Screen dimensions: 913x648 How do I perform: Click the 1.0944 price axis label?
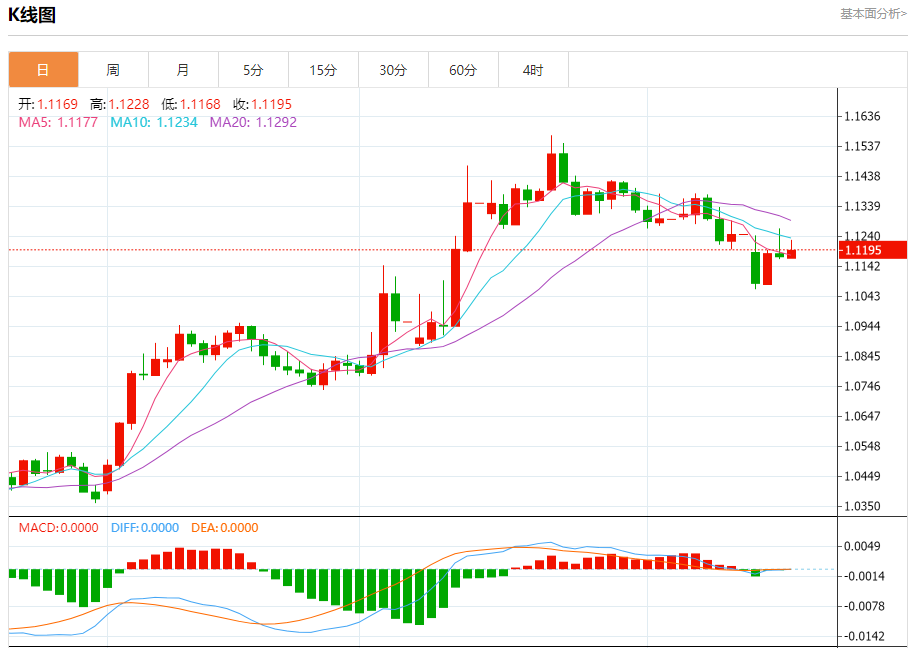click(862, 326)
